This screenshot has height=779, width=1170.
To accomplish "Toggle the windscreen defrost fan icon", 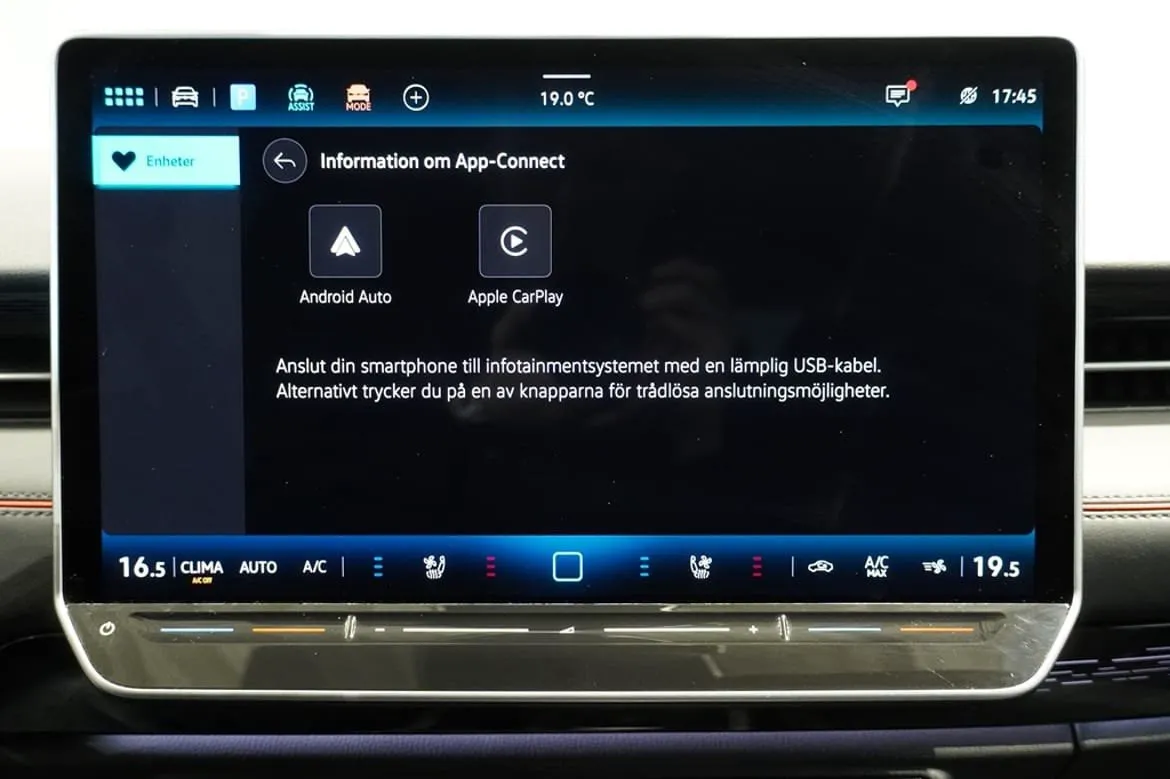I will (934, 567).
